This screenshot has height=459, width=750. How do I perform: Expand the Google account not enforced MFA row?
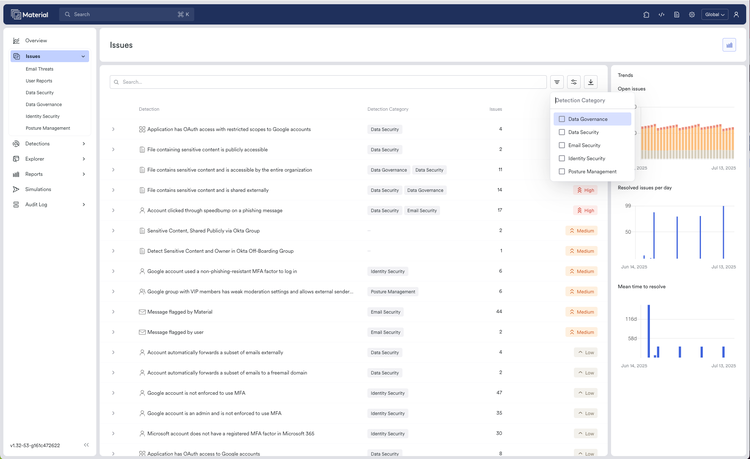point(113,393)
